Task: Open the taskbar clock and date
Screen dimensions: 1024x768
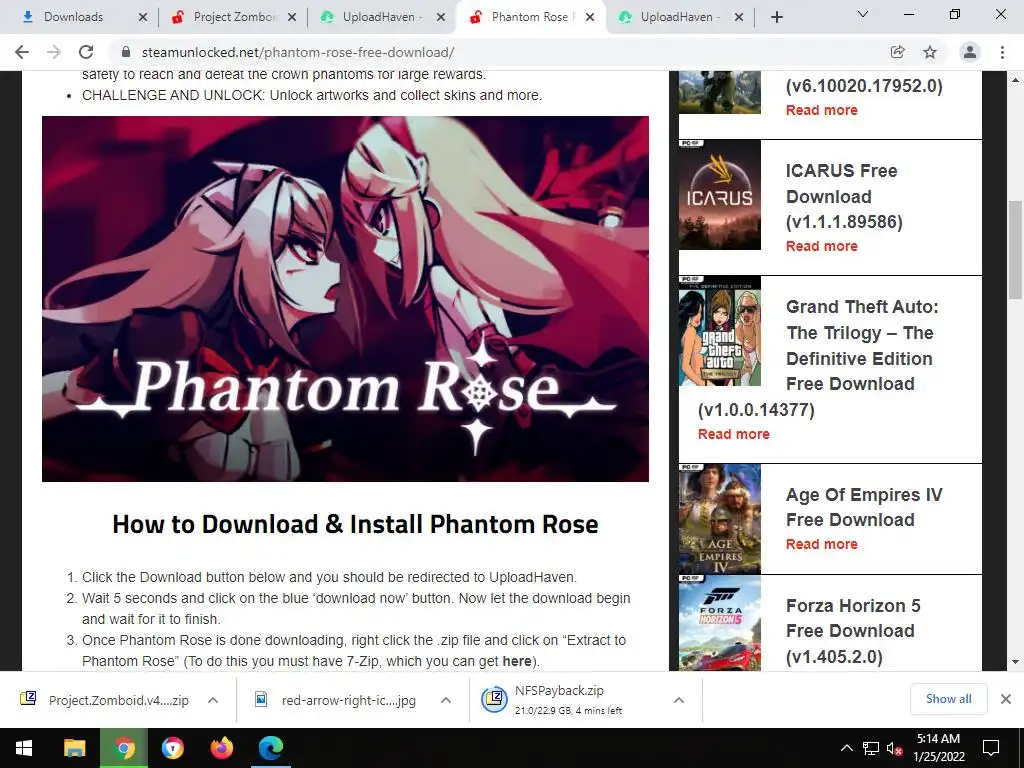Action: pyautogui.click(x=938, y=748)
